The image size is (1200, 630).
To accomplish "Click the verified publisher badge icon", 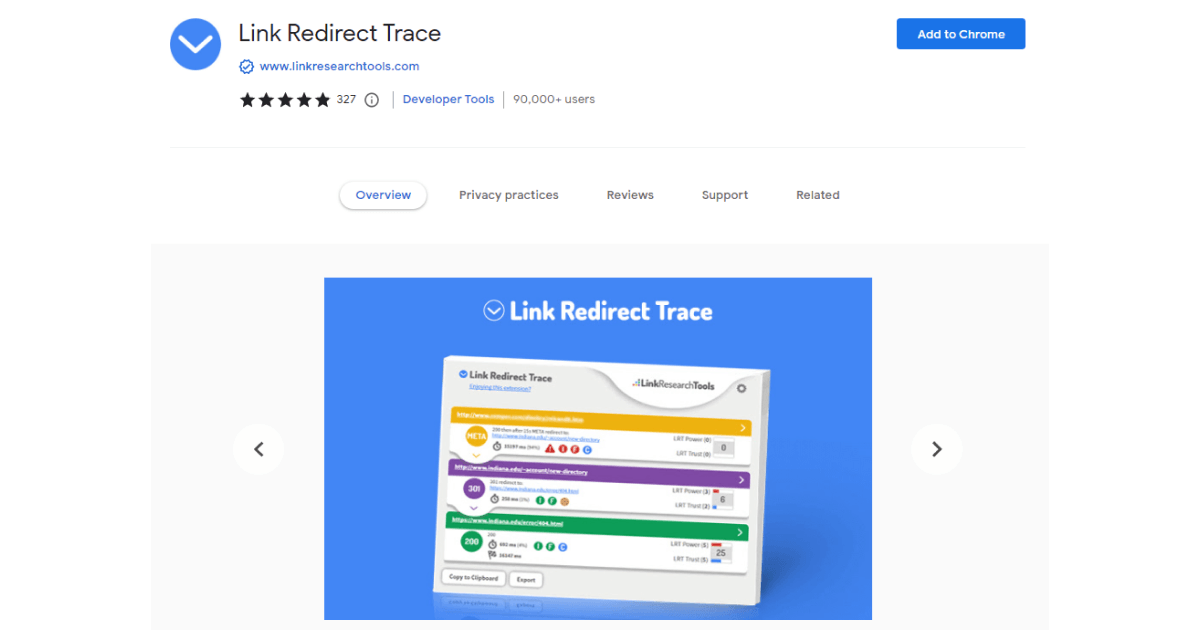I will coord(246,67).
